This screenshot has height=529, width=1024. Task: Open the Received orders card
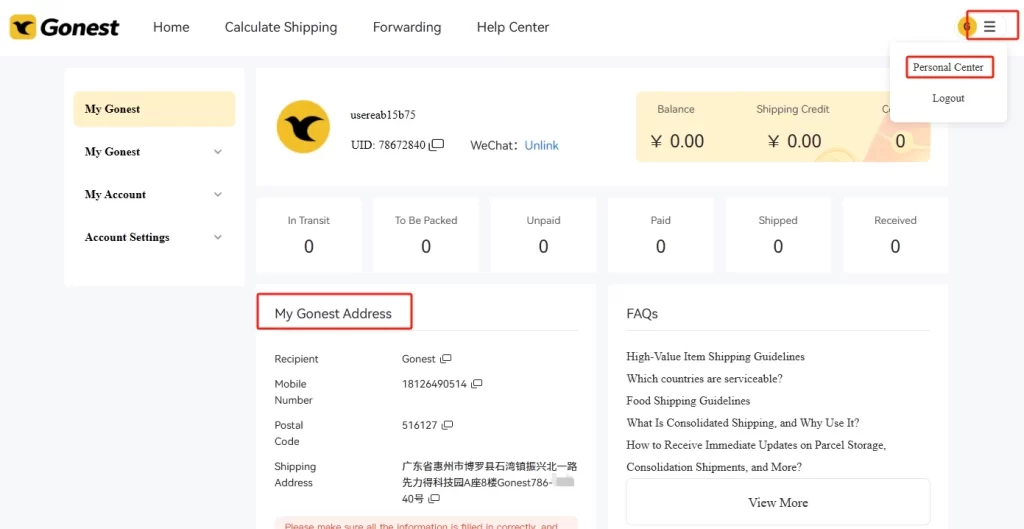895,235
